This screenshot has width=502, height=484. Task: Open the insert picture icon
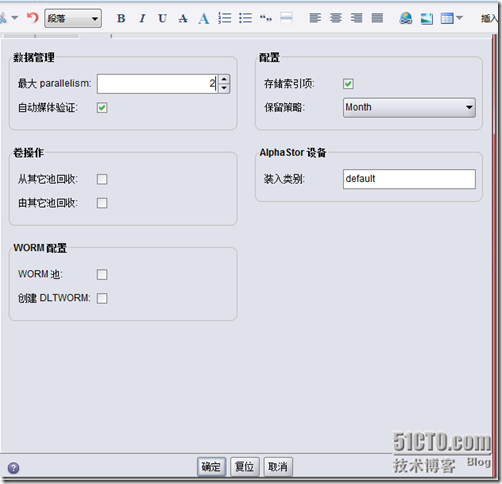click(x=427, y=18)
